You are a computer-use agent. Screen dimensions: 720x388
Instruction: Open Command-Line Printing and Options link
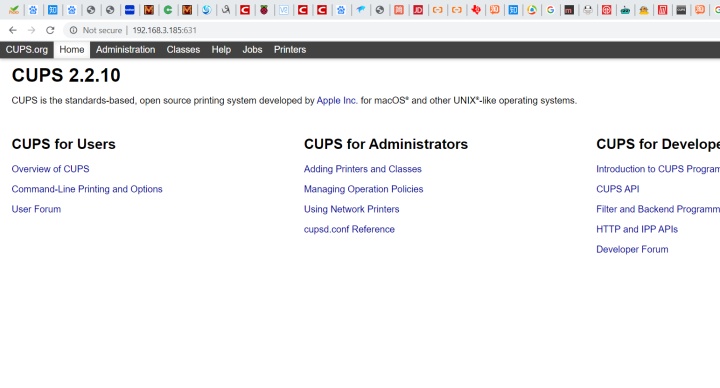click(87, 189)
